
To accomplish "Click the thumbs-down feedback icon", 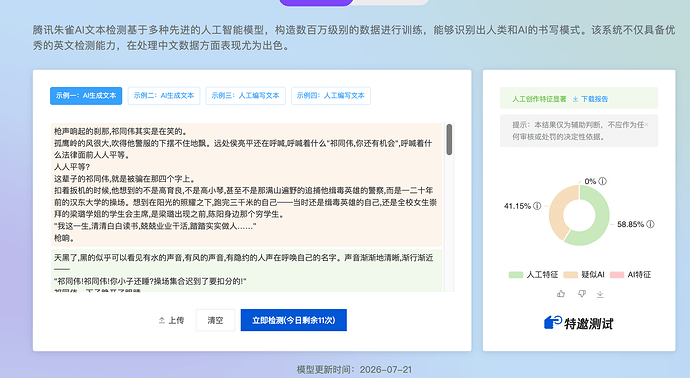I will tap(582, 294).
